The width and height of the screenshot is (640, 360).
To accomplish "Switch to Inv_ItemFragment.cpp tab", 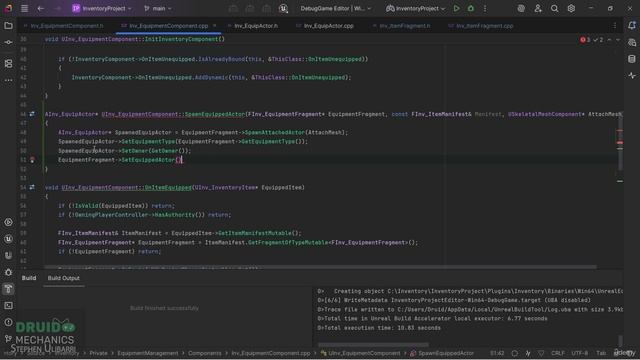I will (484, 26).
